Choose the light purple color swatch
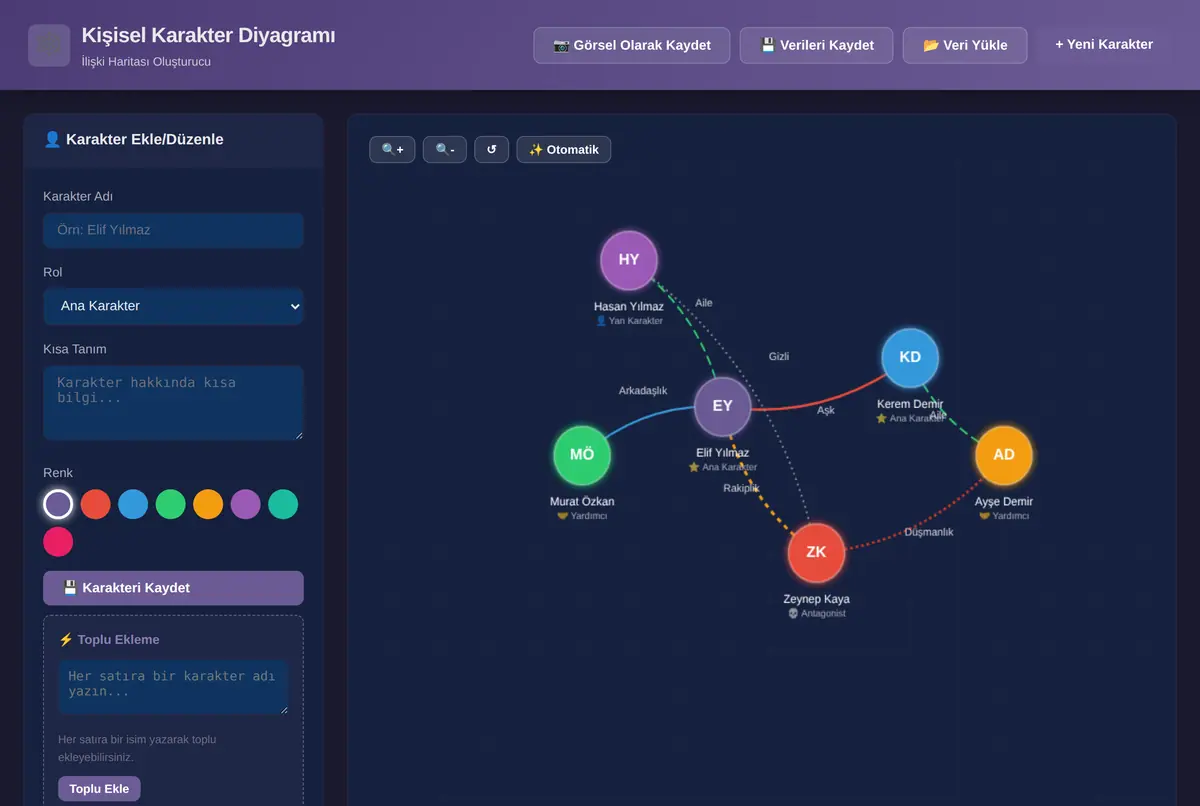The width and height of the screenshot is (1200, 806). pyautogui.click(x=246, y=504)
